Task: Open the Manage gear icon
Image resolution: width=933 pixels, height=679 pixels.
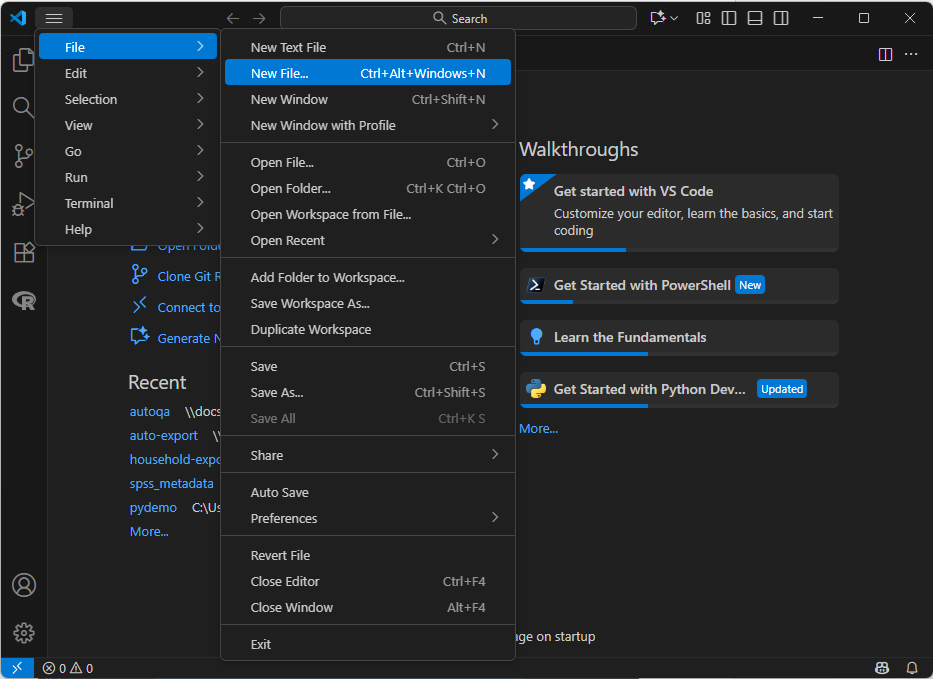Action: pos(23,633)
